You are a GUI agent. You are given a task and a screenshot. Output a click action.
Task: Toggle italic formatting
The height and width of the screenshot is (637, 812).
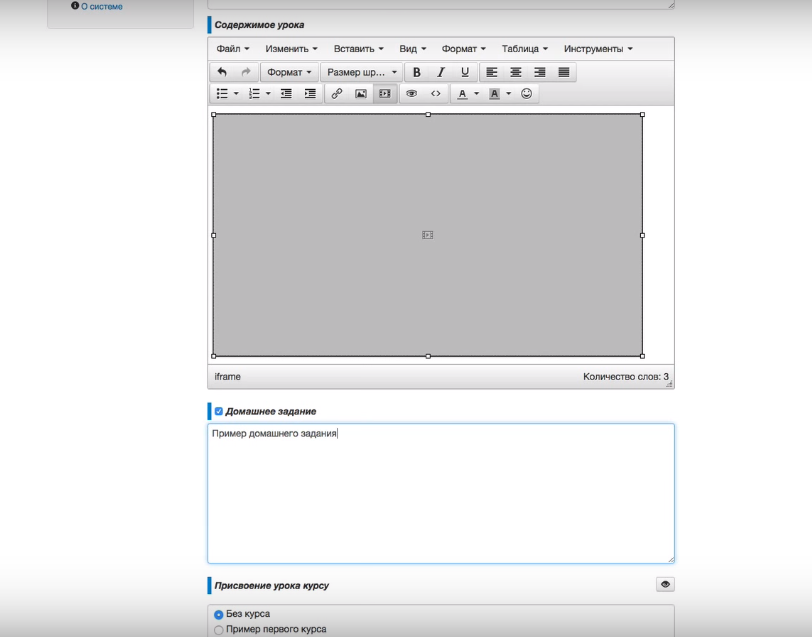click(x=441, y=72)
